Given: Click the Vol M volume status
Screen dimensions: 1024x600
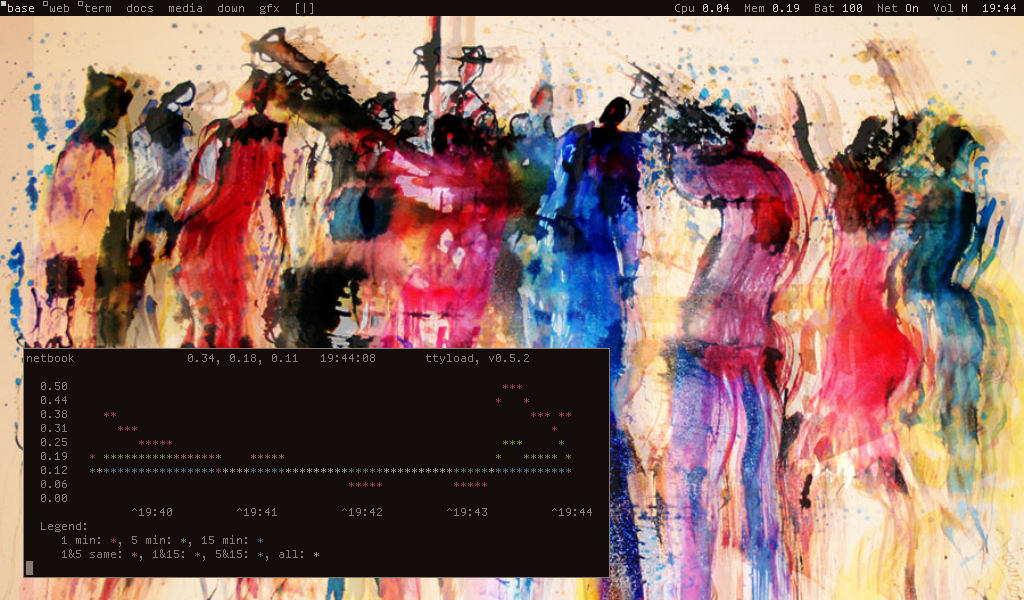Looking at the screenshot, I should [x=950, y=8].
